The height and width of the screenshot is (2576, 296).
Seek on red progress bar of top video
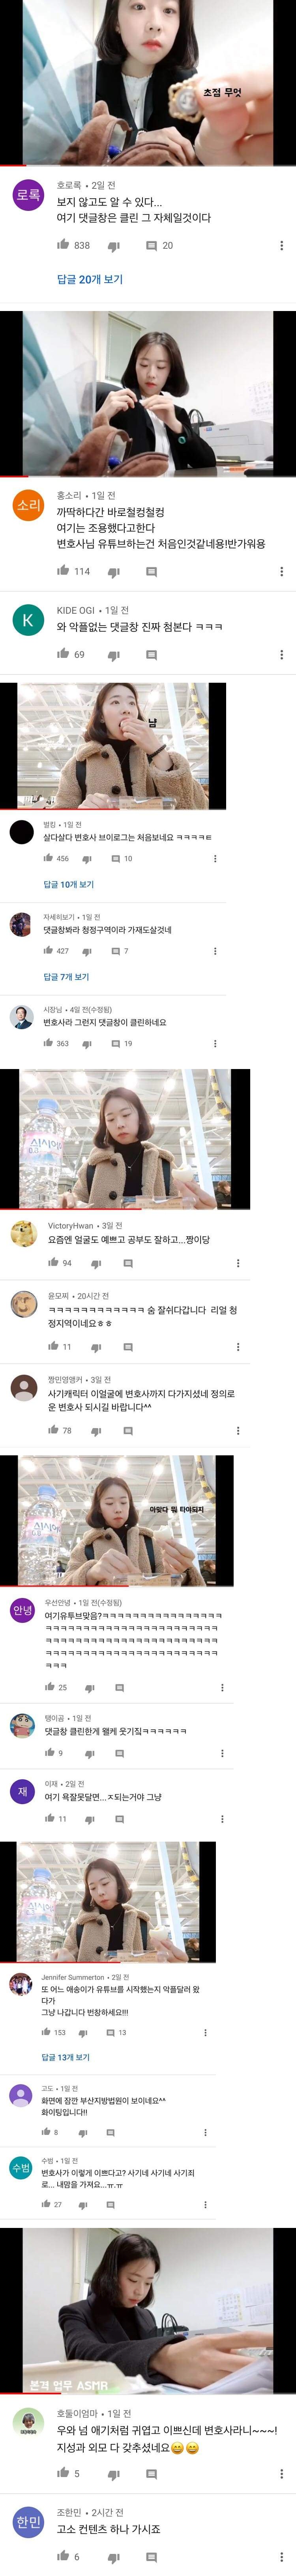[148, 164]
